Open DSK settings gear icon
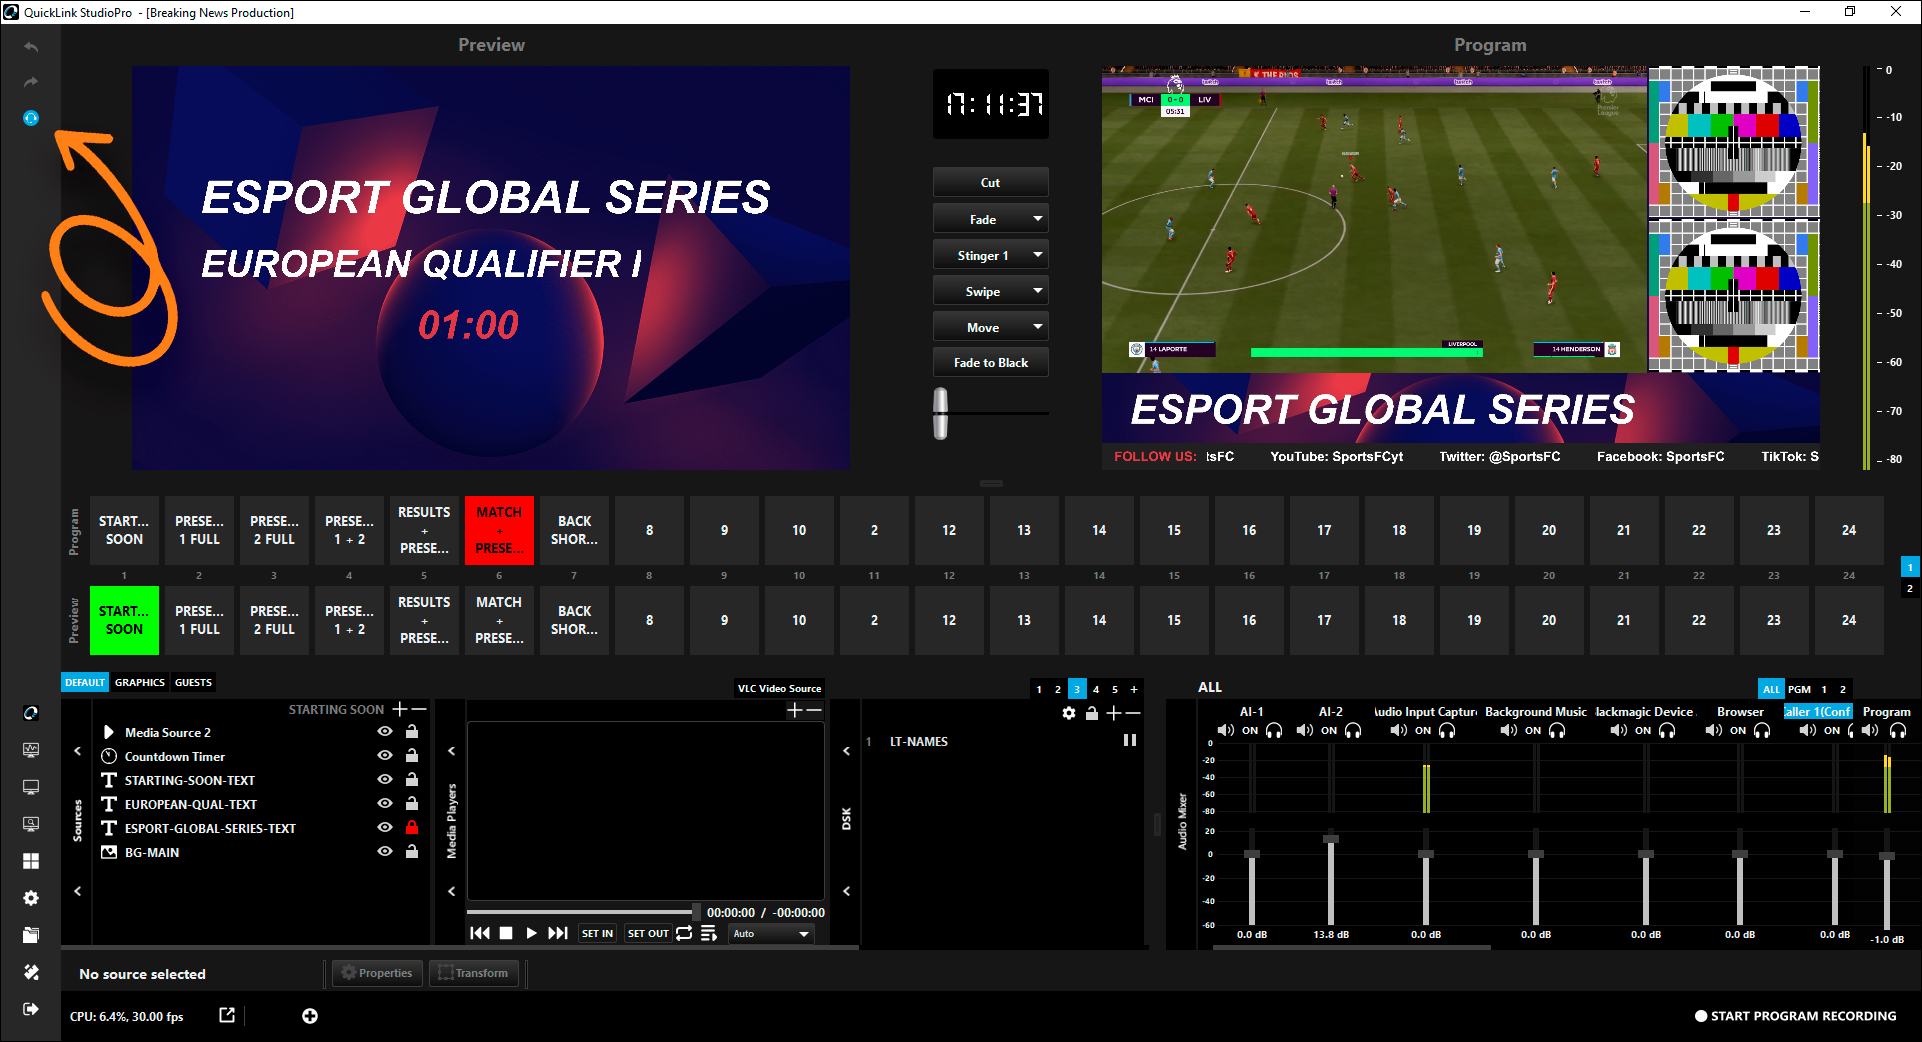 (x=1069, y=713)
